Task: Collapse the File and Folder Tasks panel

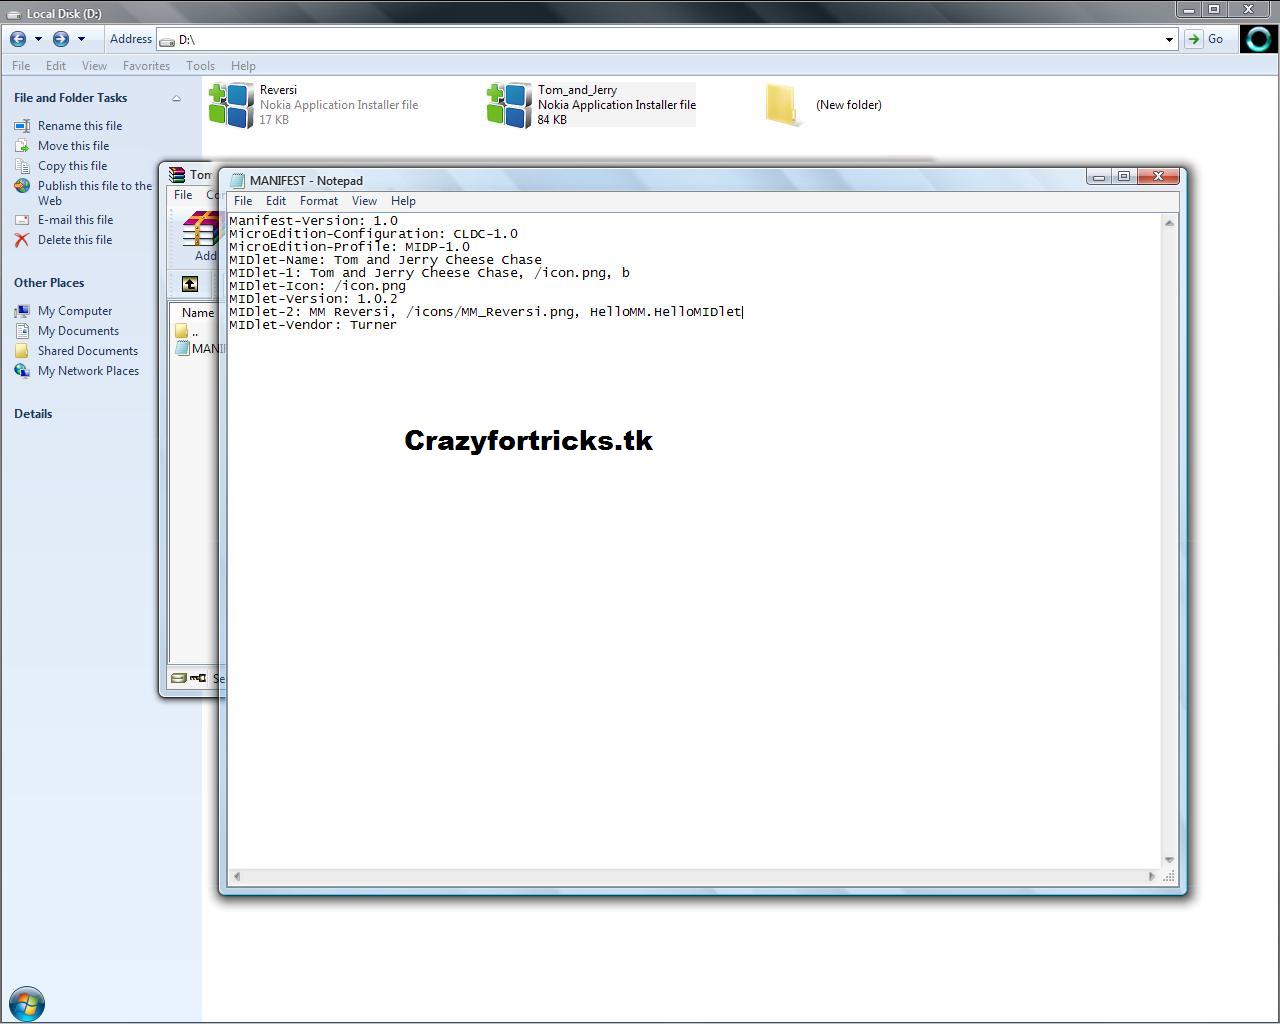Action: coord(176,98)
